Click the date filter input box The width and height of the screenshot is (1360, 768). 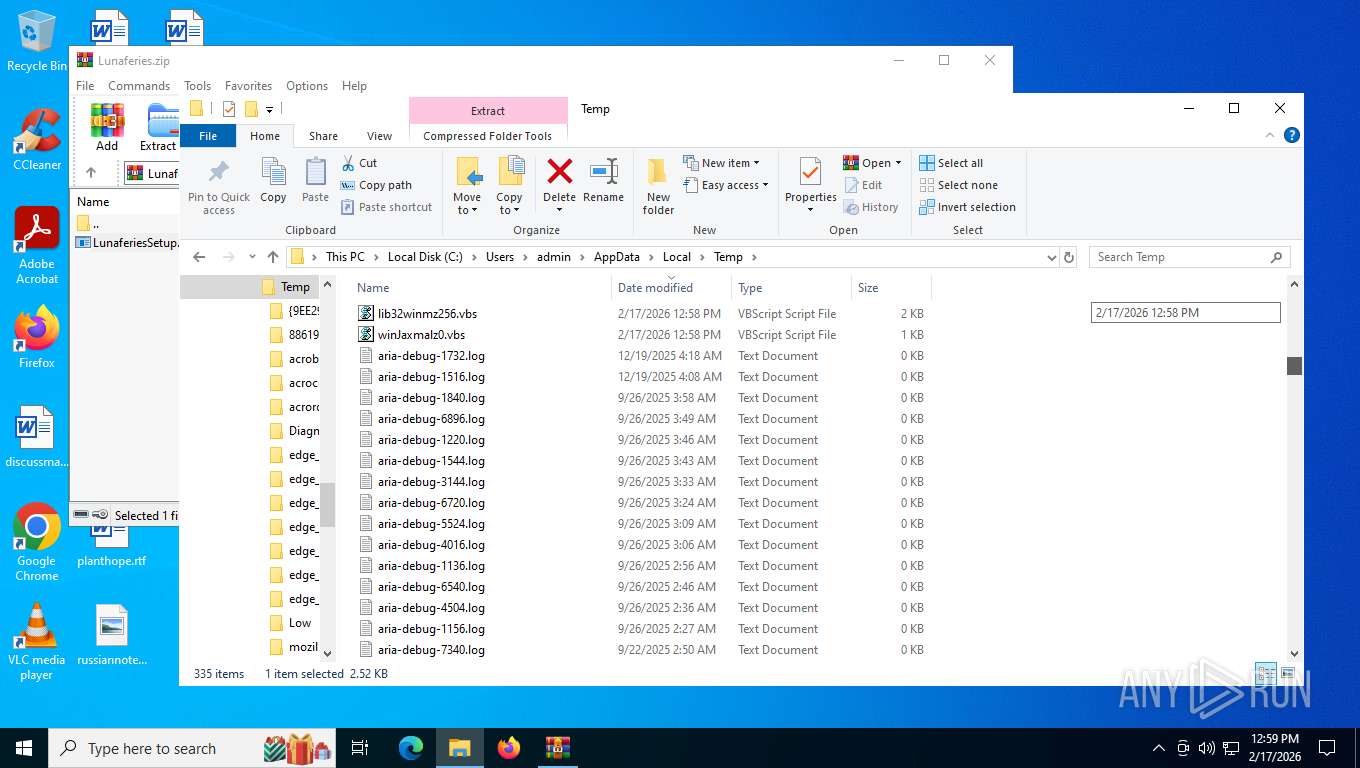coord(1185,312)
